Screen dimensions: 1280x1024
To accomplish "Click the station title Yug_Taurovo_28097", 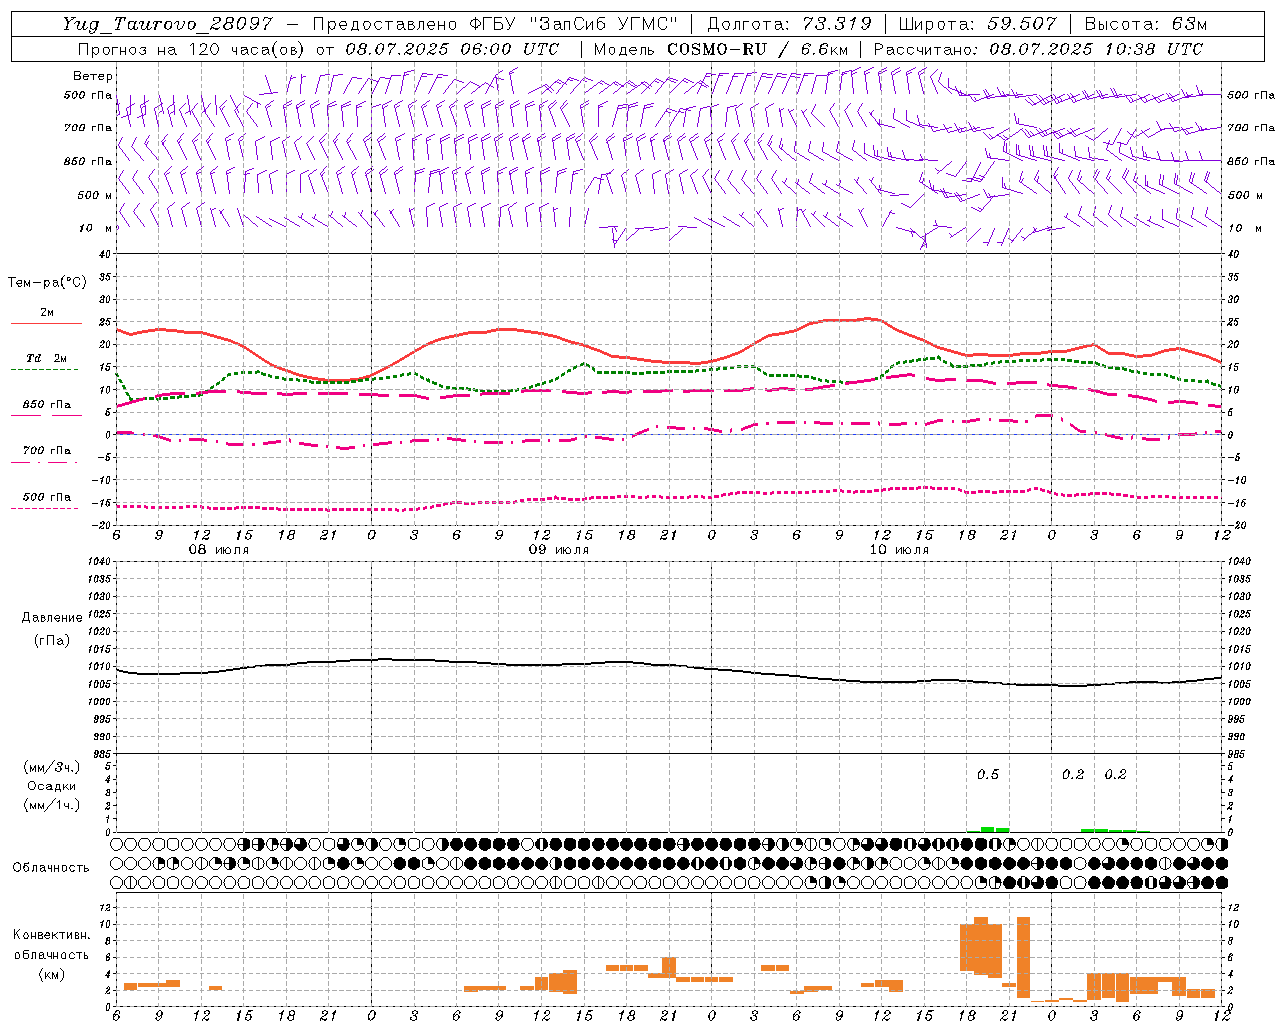I will 167,24.
